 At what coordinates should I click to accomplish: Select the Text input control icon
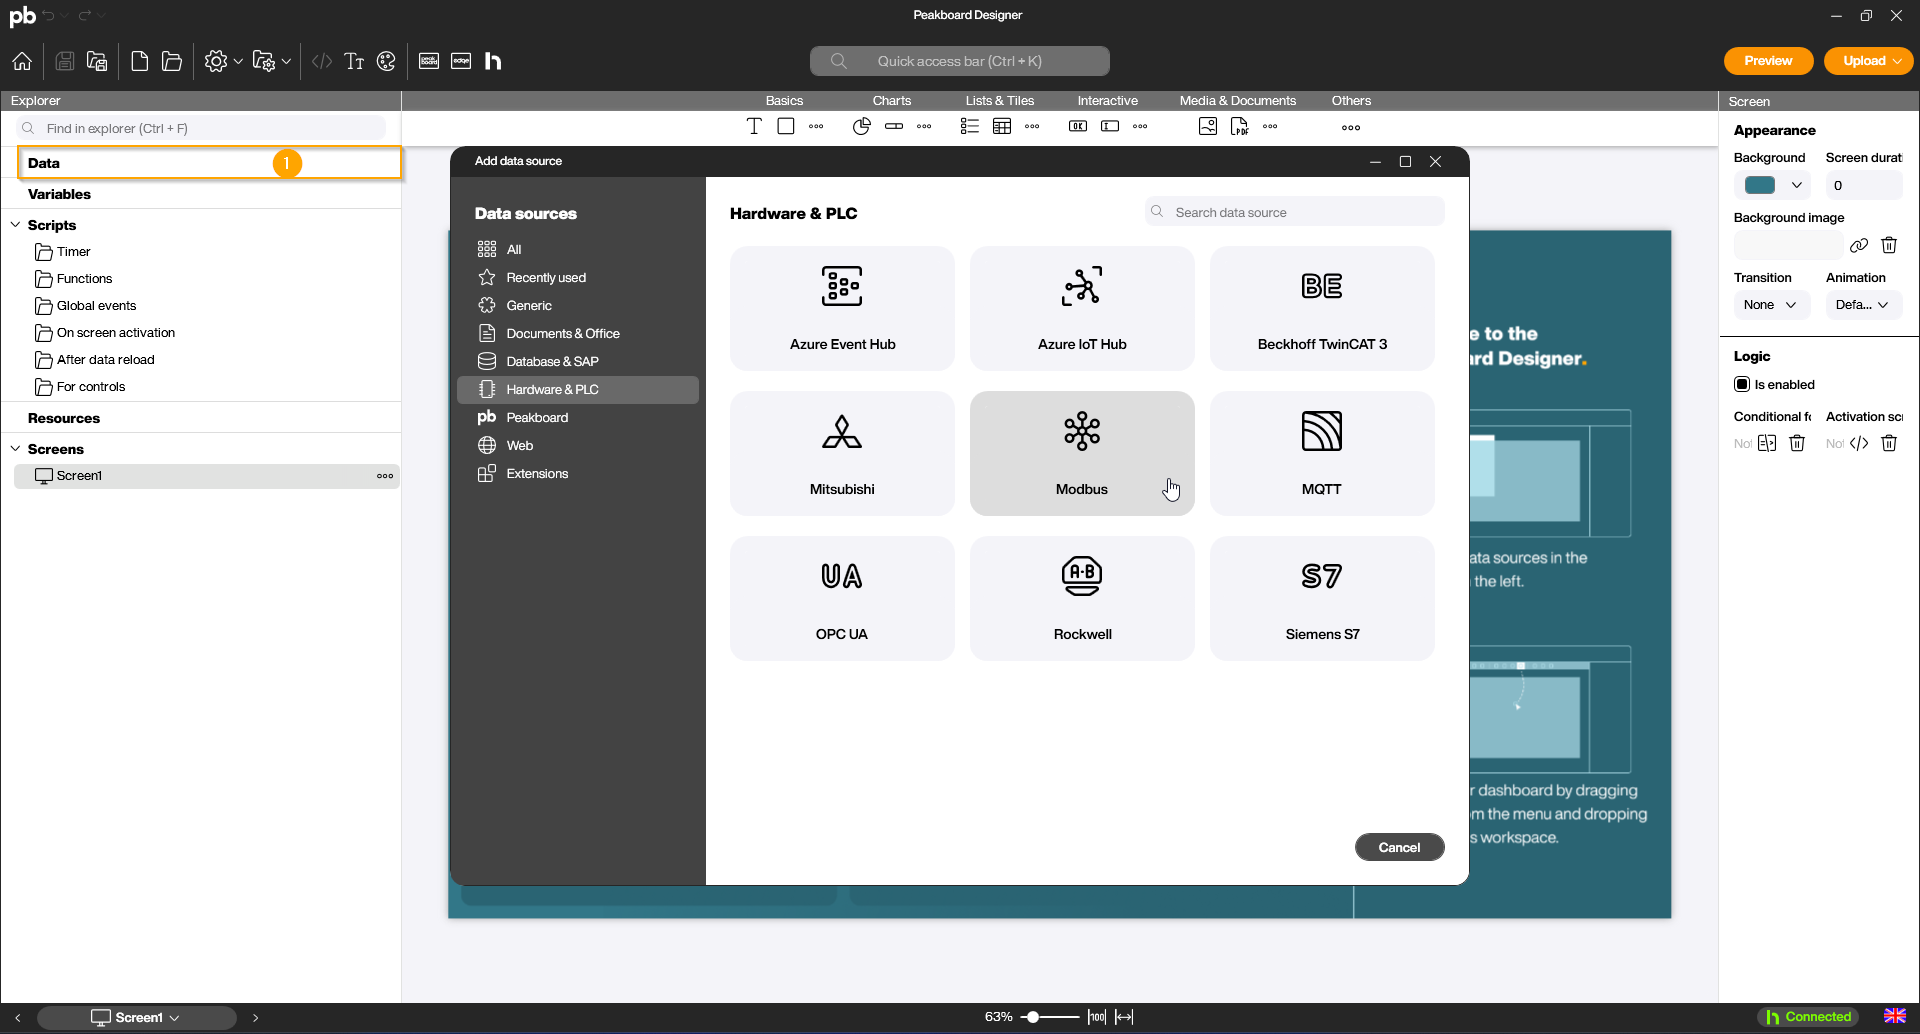coord(1110,126)
